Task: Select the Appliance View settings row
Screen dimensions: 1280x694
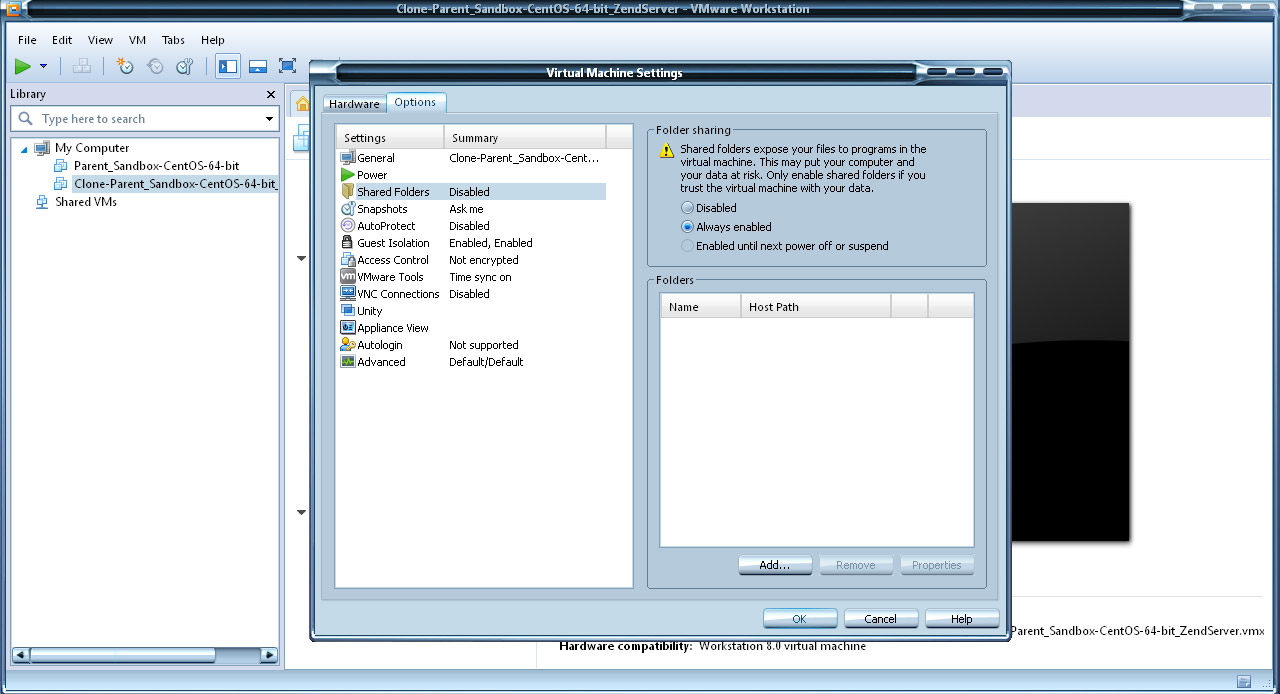Action: pyautogui.click(x=471, y=328)
